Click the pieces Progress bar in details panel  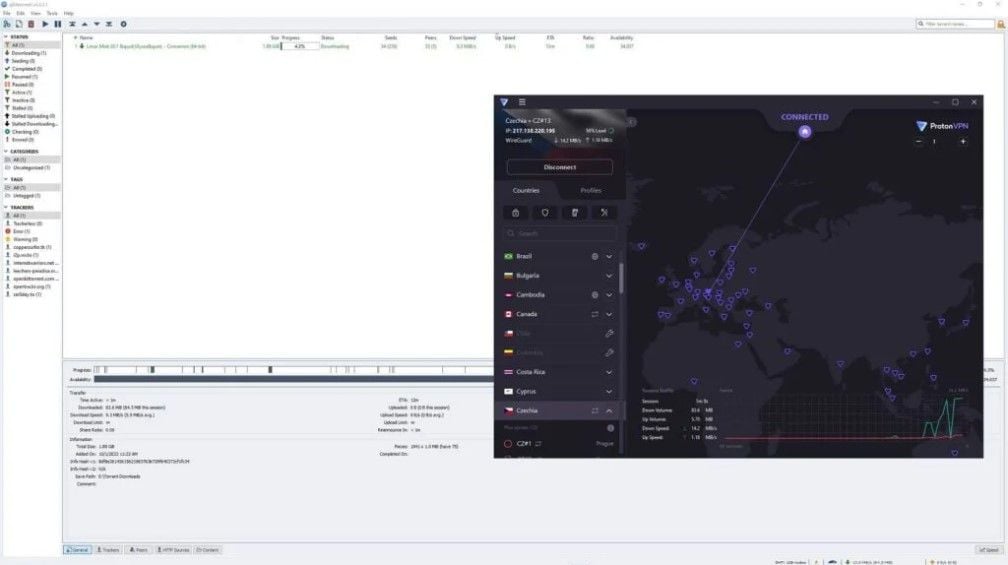pyautogui.click(x=293, y=370)
